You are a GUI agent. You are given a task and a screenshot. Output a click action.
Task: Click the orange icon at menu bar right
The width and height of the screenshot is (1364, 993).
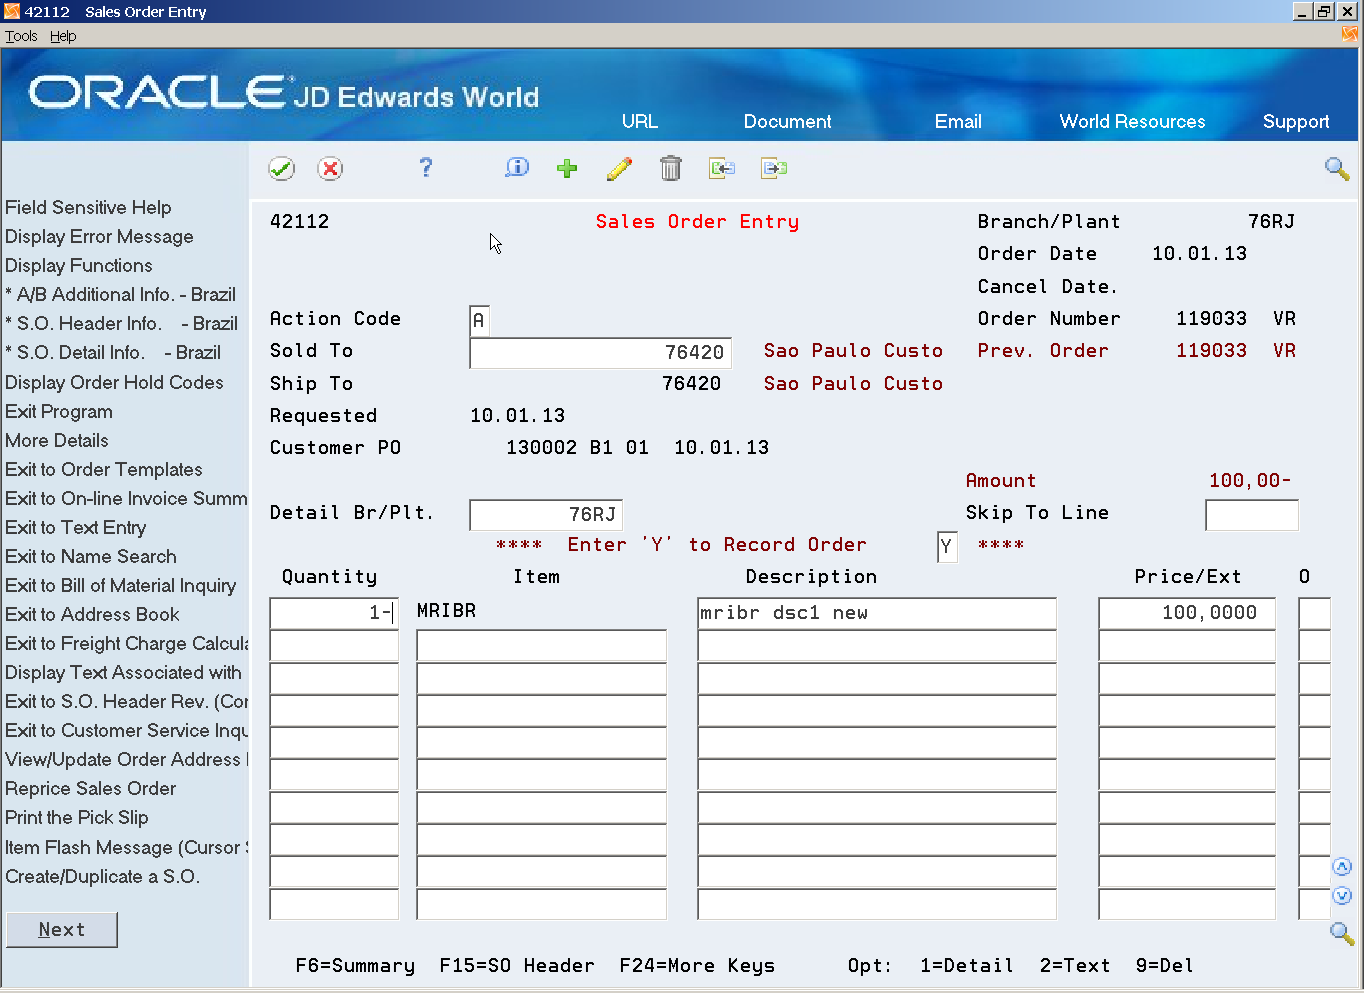1349,35
